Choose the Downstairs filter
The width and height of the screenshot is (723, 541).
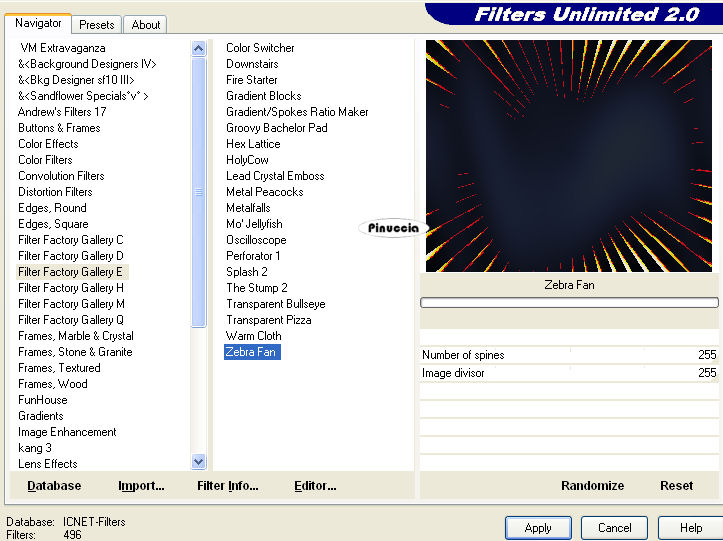click(x=252, y=64)
